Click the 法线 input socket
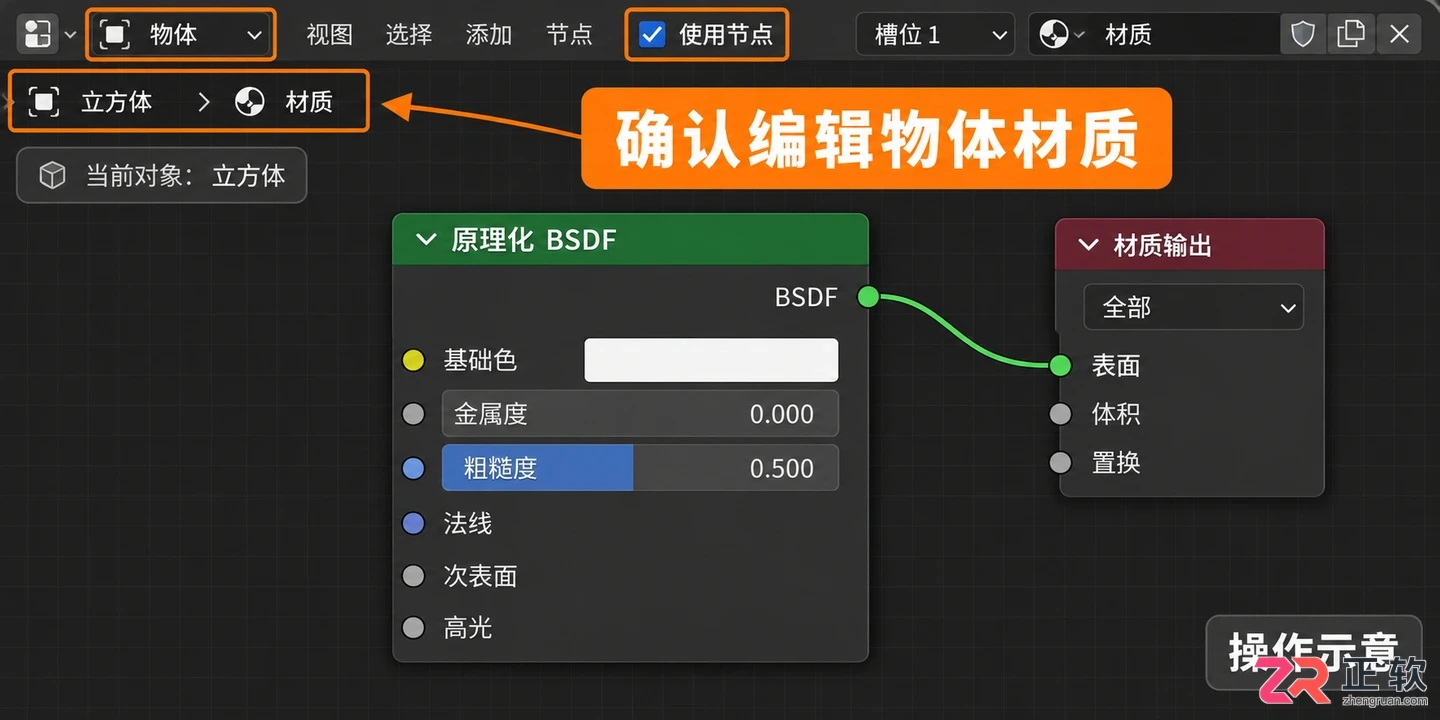Image resolution: width=1440 pixels, height=720 pixels. click(x=413, y=523)
